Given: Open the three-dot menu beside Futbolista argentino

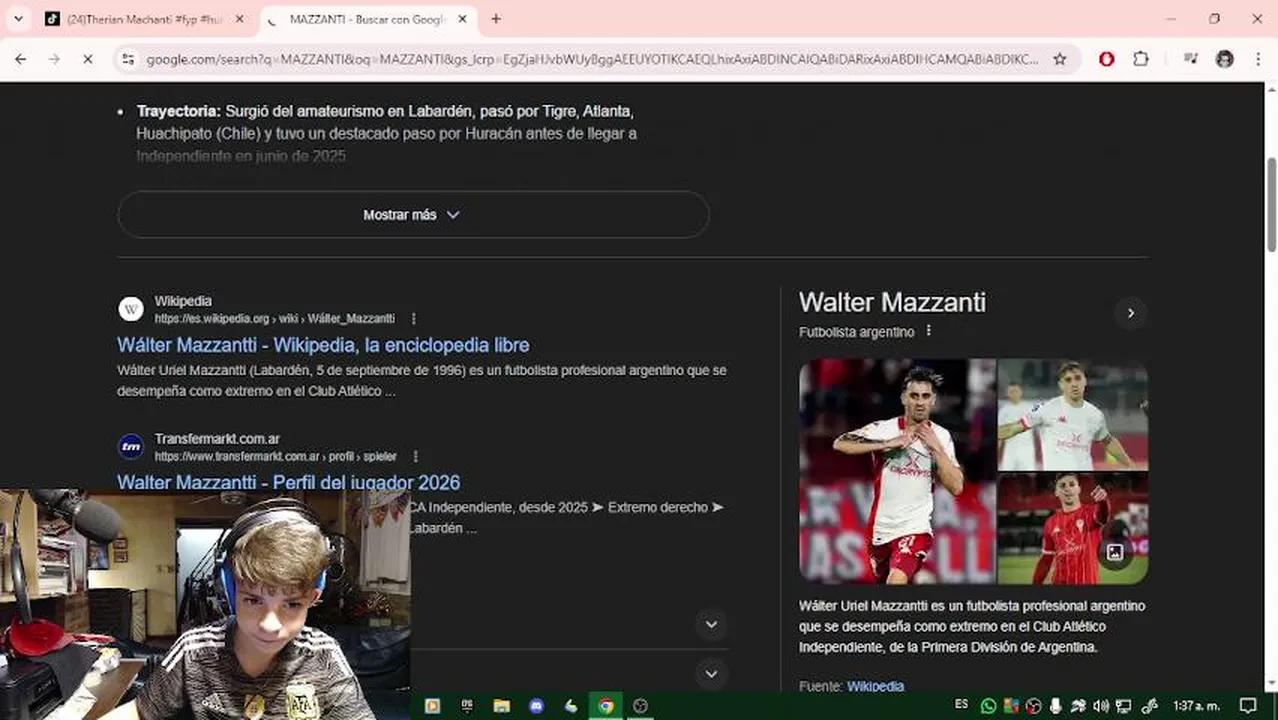Looking at the screenshot, I should click(x=928, y=331).
